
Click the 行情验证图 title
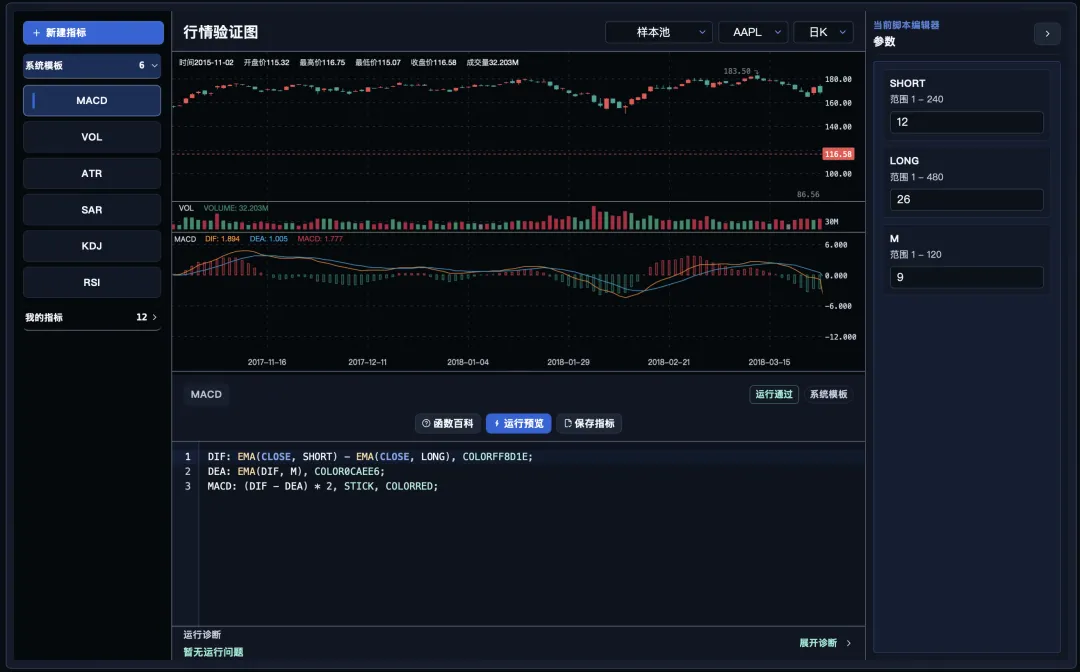(x=220, y=32)
